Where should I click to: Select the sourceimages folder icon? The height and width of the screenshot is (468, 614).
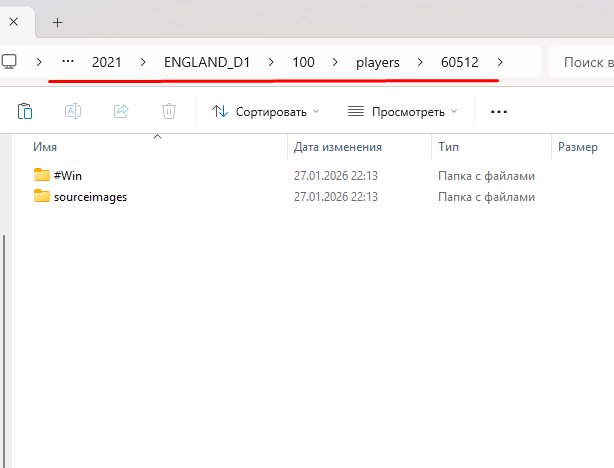tap(42, 195)
